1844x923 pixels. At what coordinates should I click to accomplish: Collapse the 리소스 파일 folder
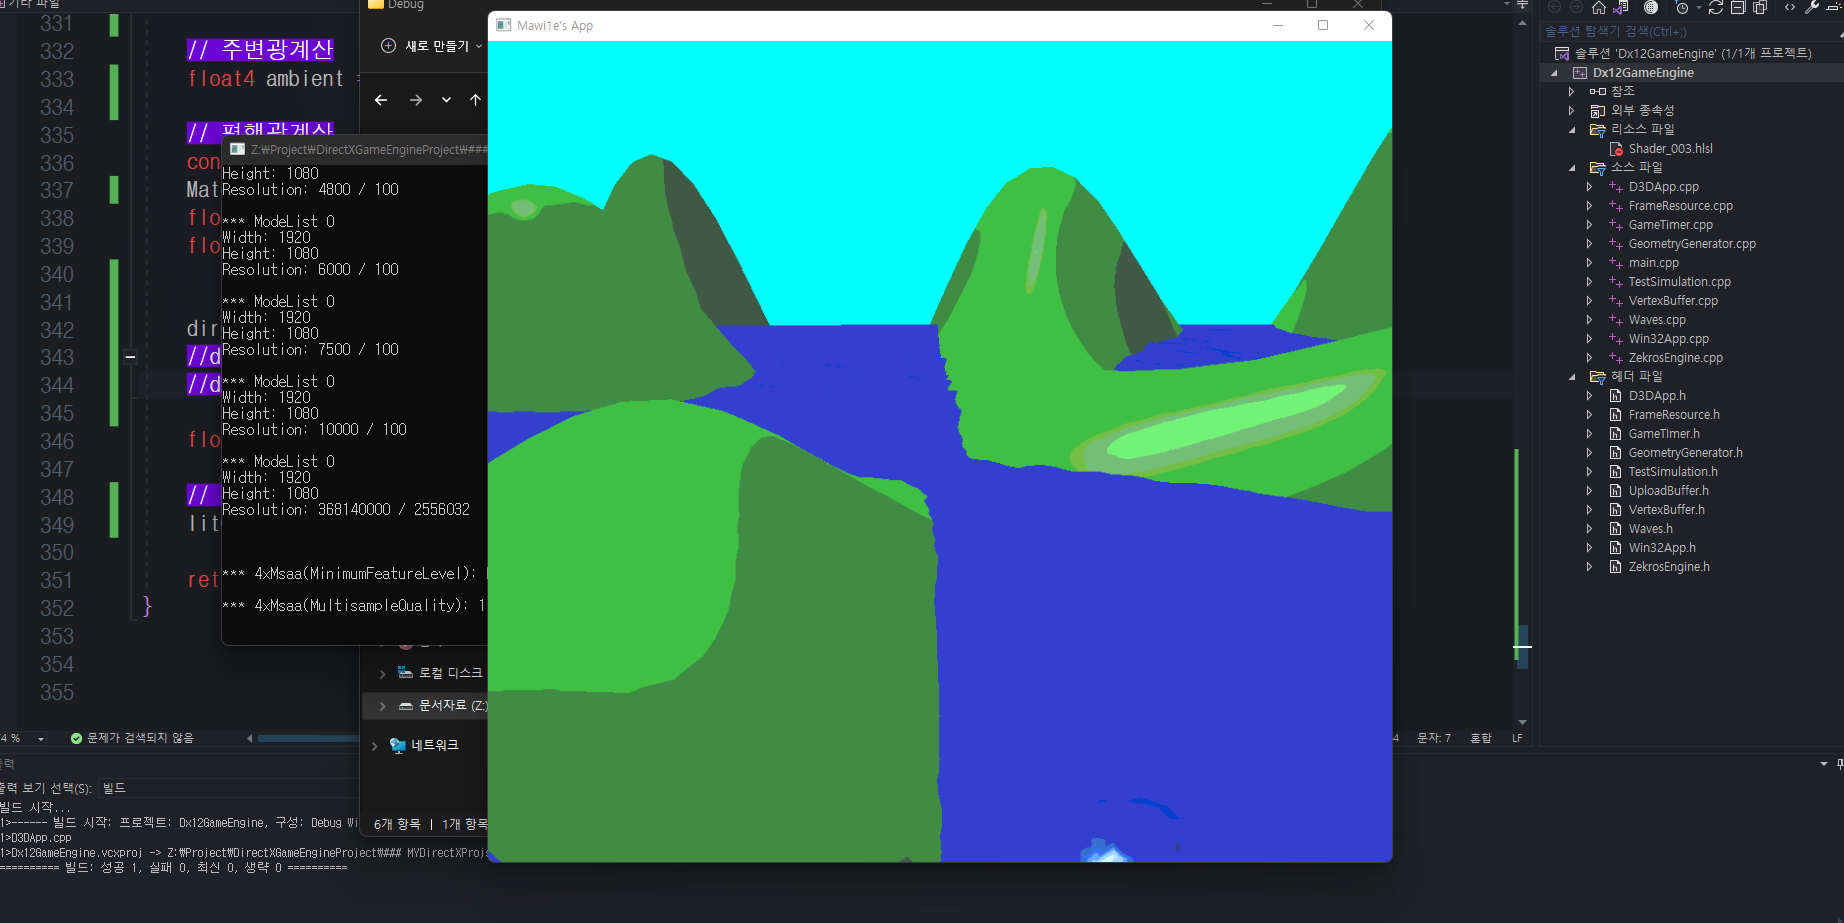coord(1571,129)
